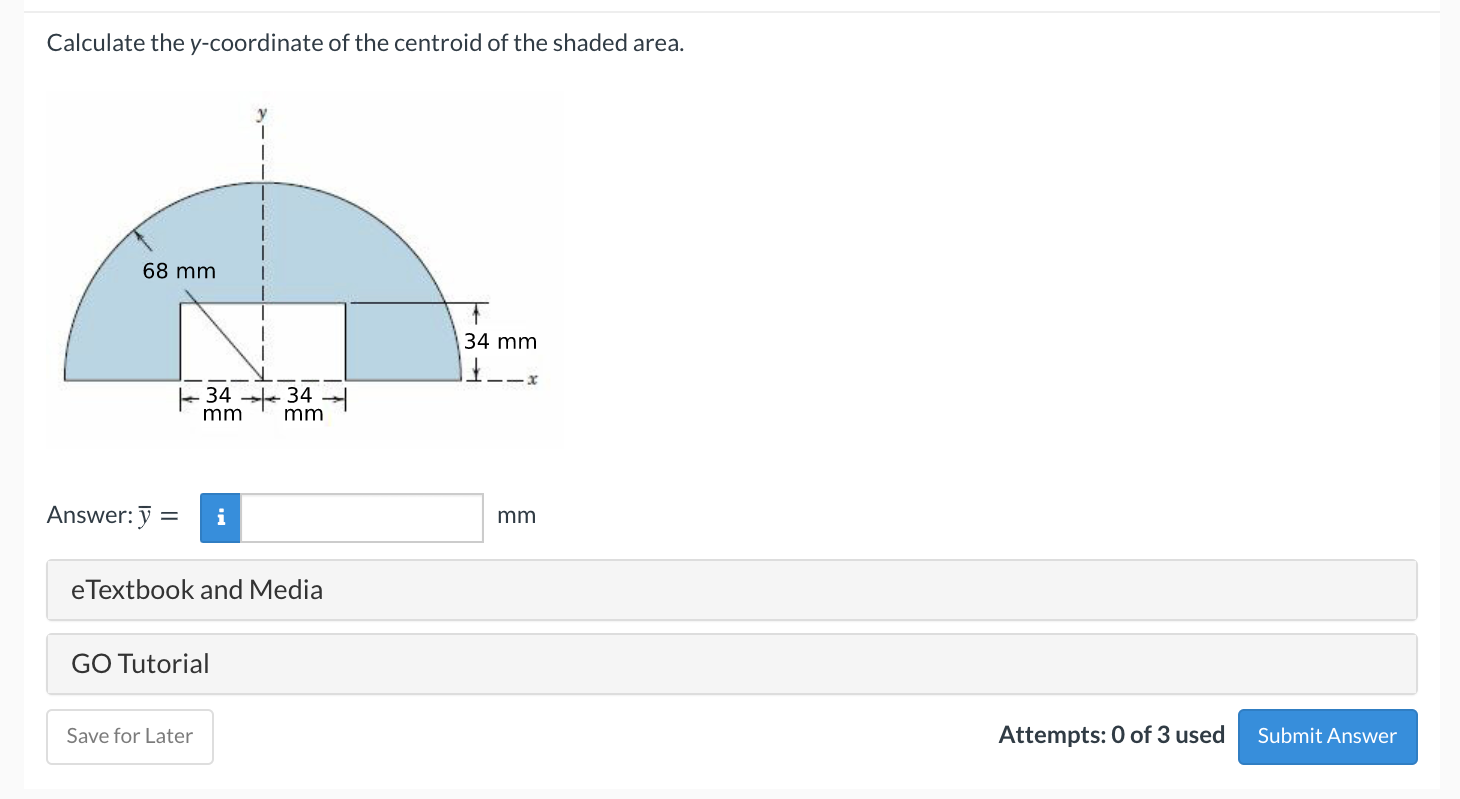Click the Attempts: 0 of 3 used text
Screen dimensions: 1460x799
(1111, 735)
